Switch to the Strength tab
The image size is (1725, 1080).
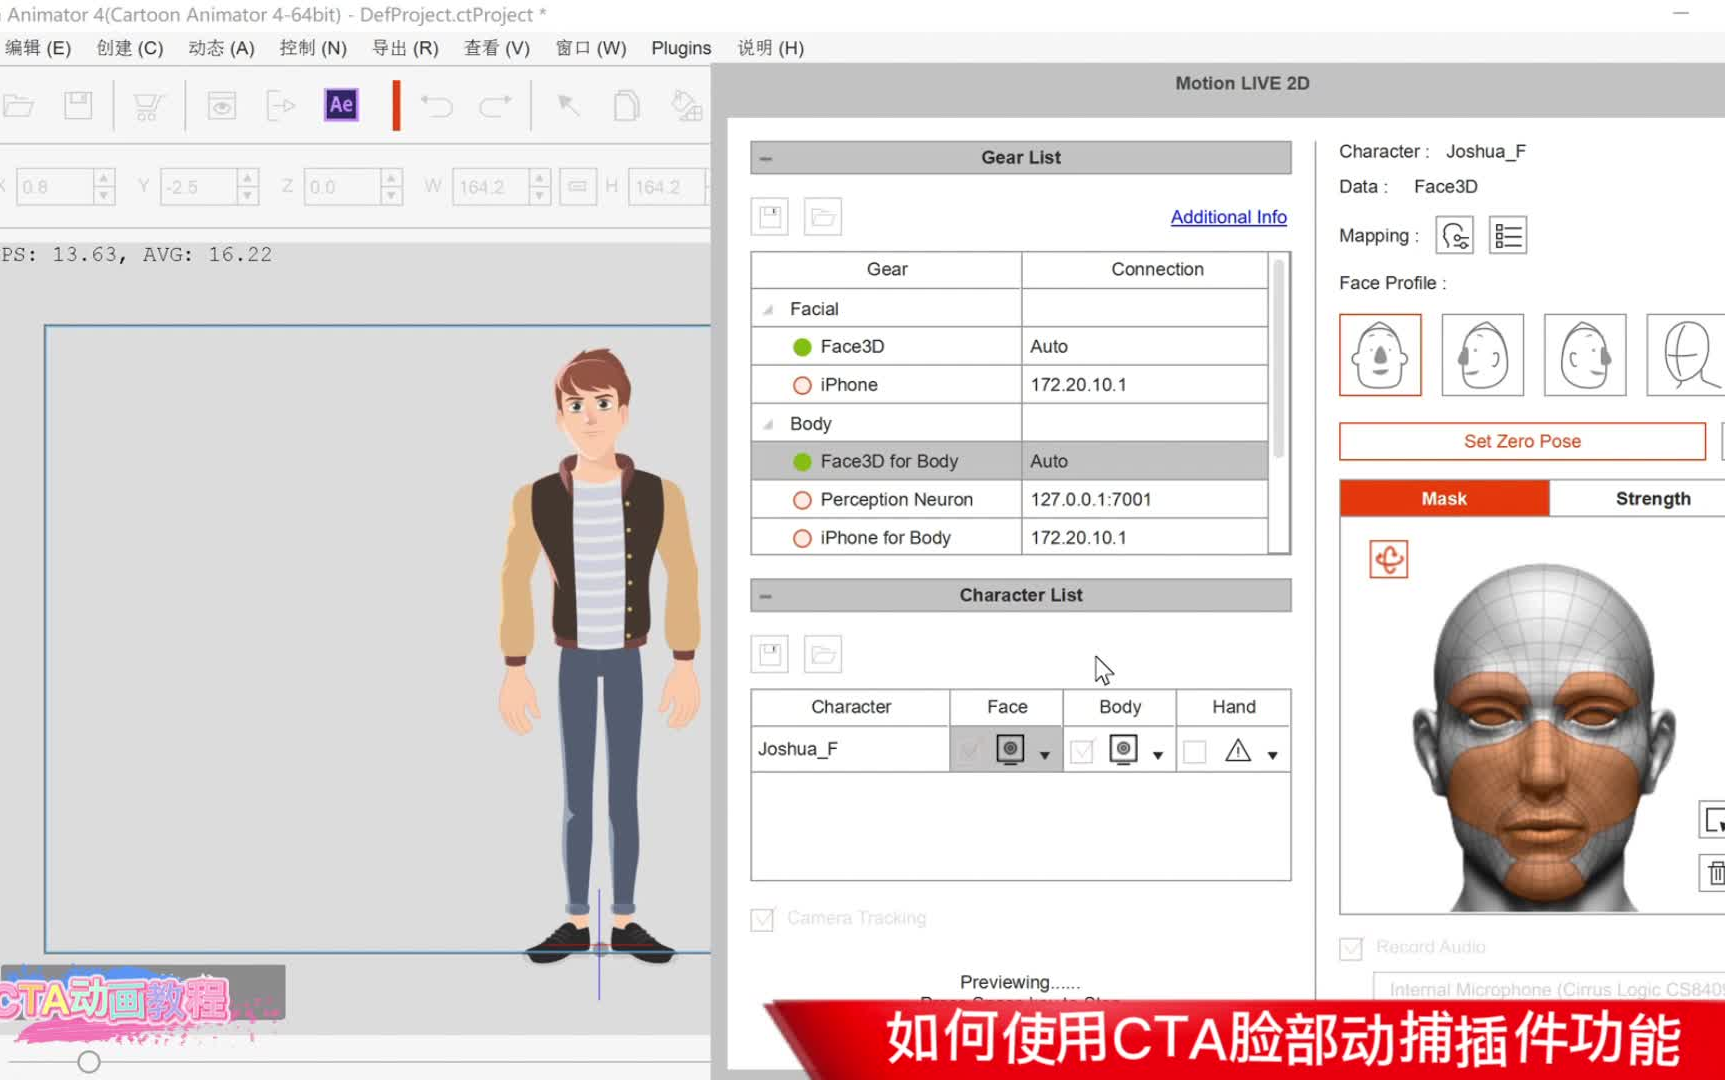point(1637,499)
